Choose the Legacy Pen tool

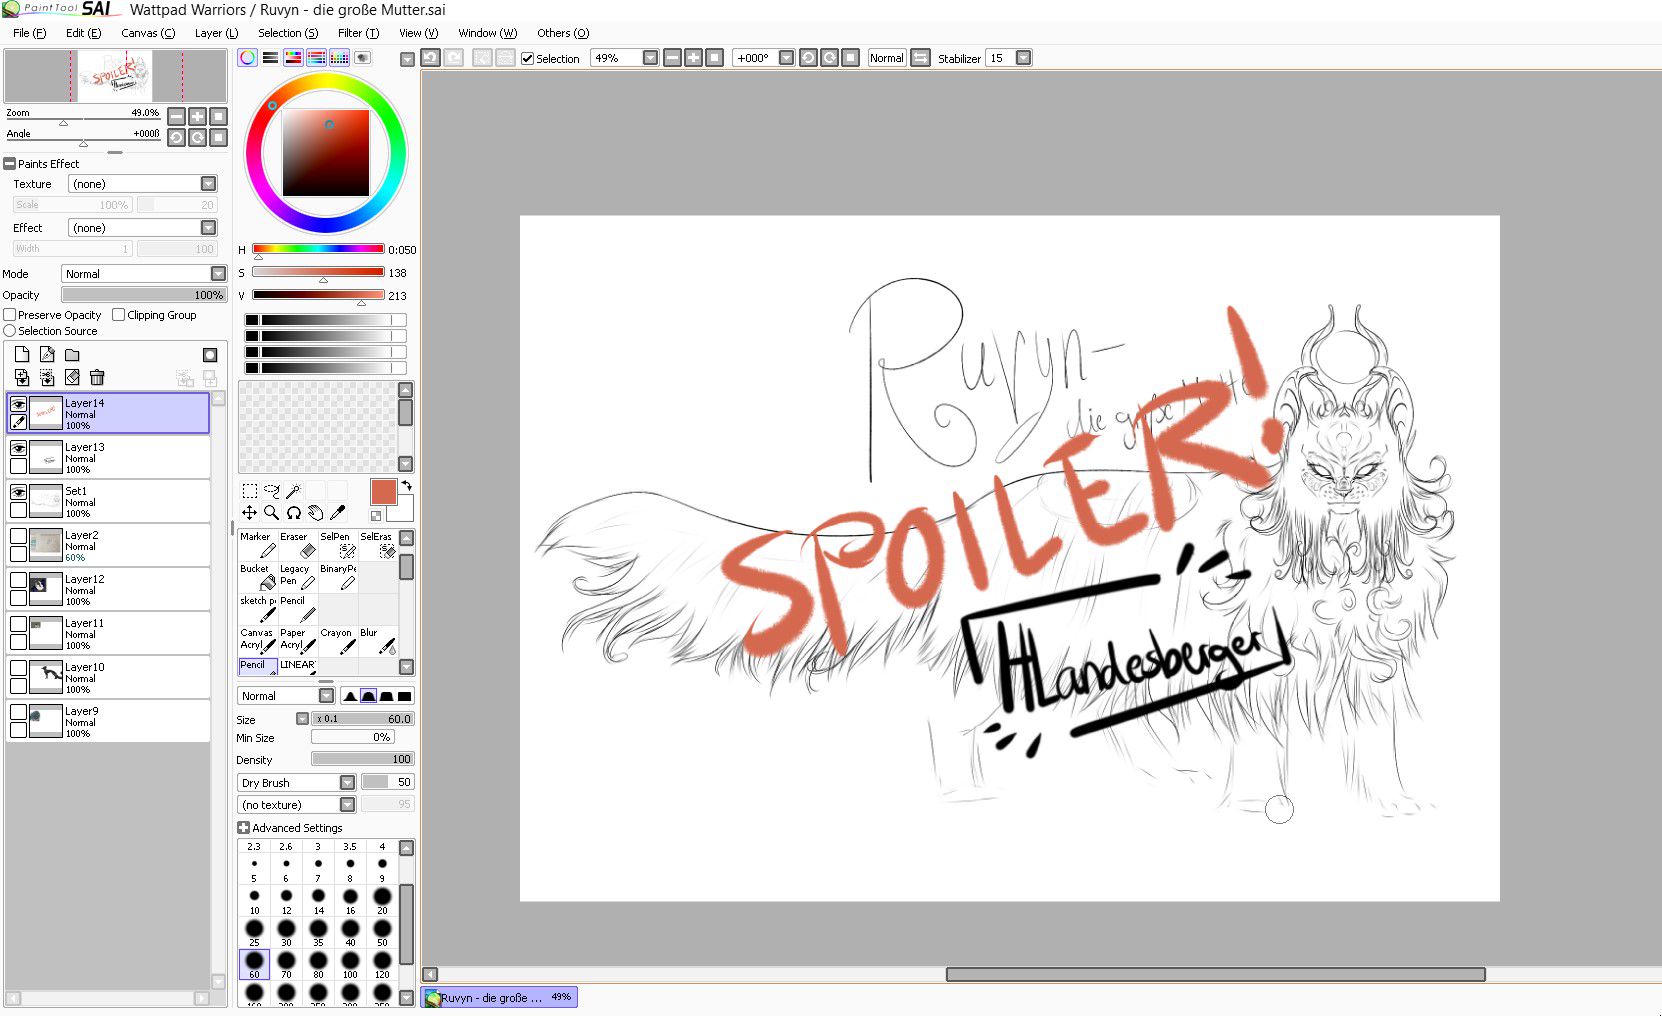click(298, 577)
